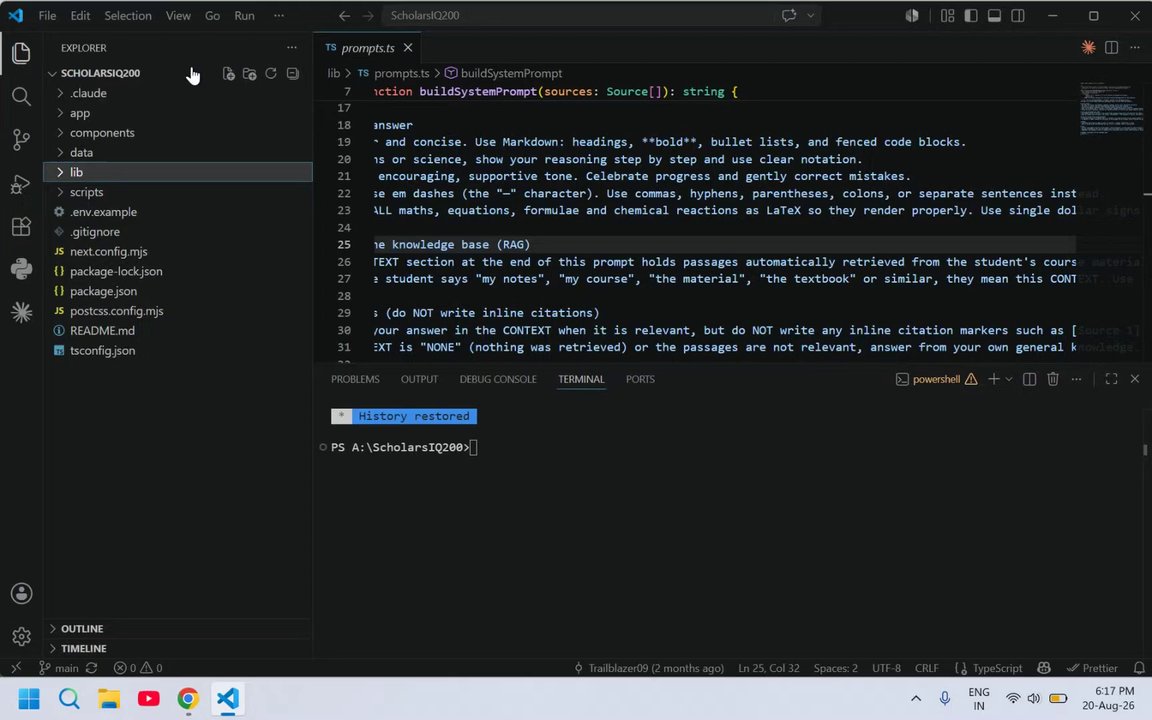Expand the lib folder
The image size is (1152, 720).
click(60, 172)
